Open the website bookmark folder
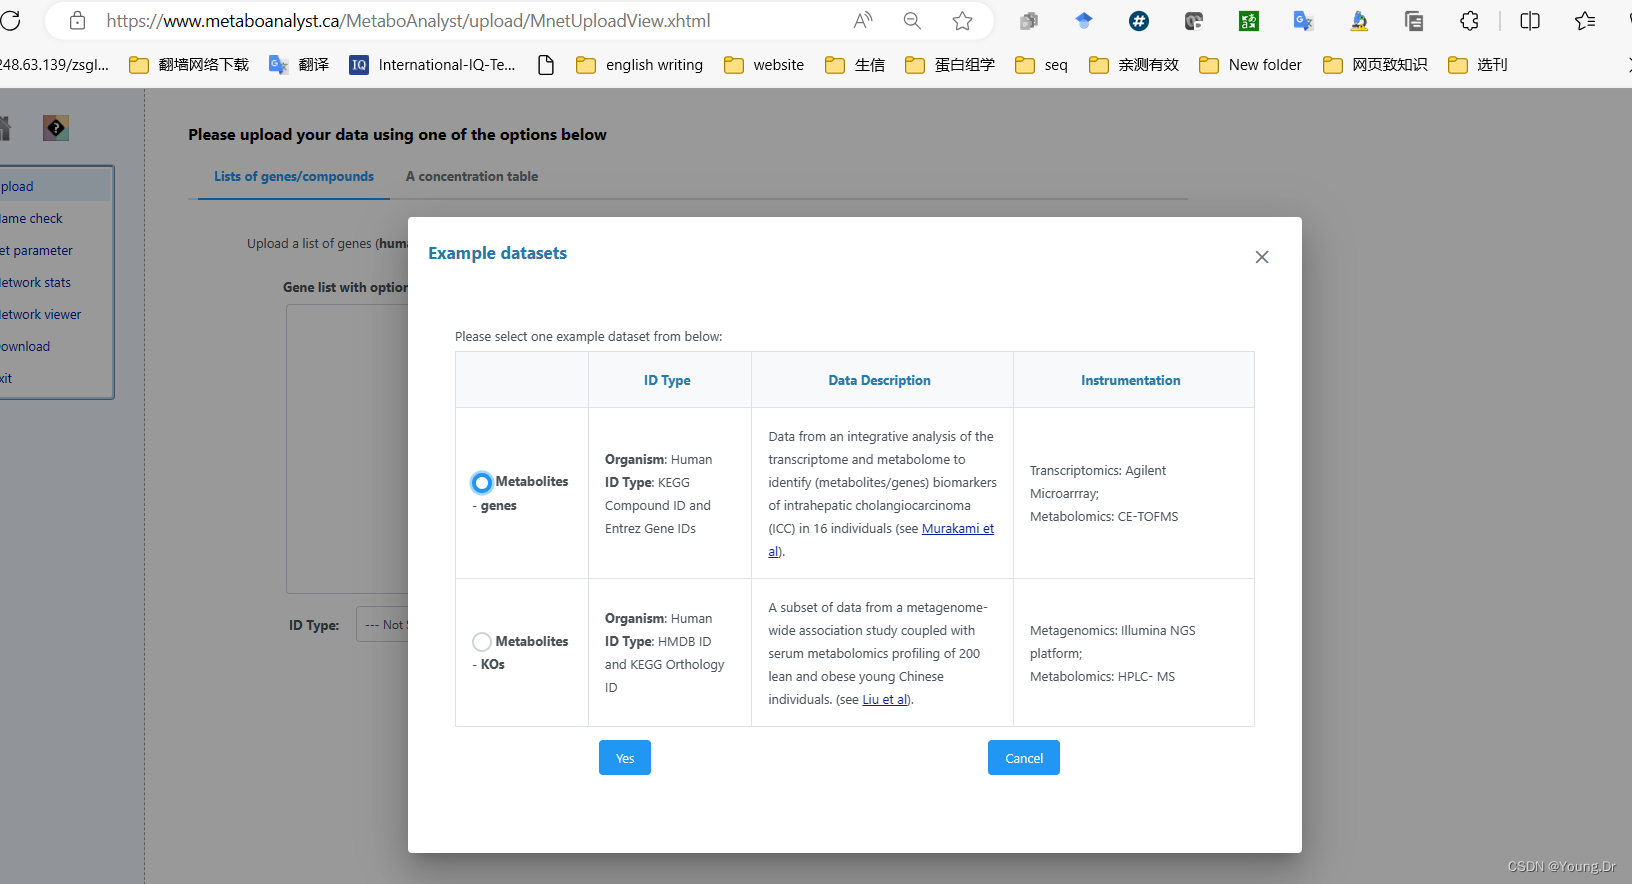Screen dimensions: 1632x884 coord(764,65)
